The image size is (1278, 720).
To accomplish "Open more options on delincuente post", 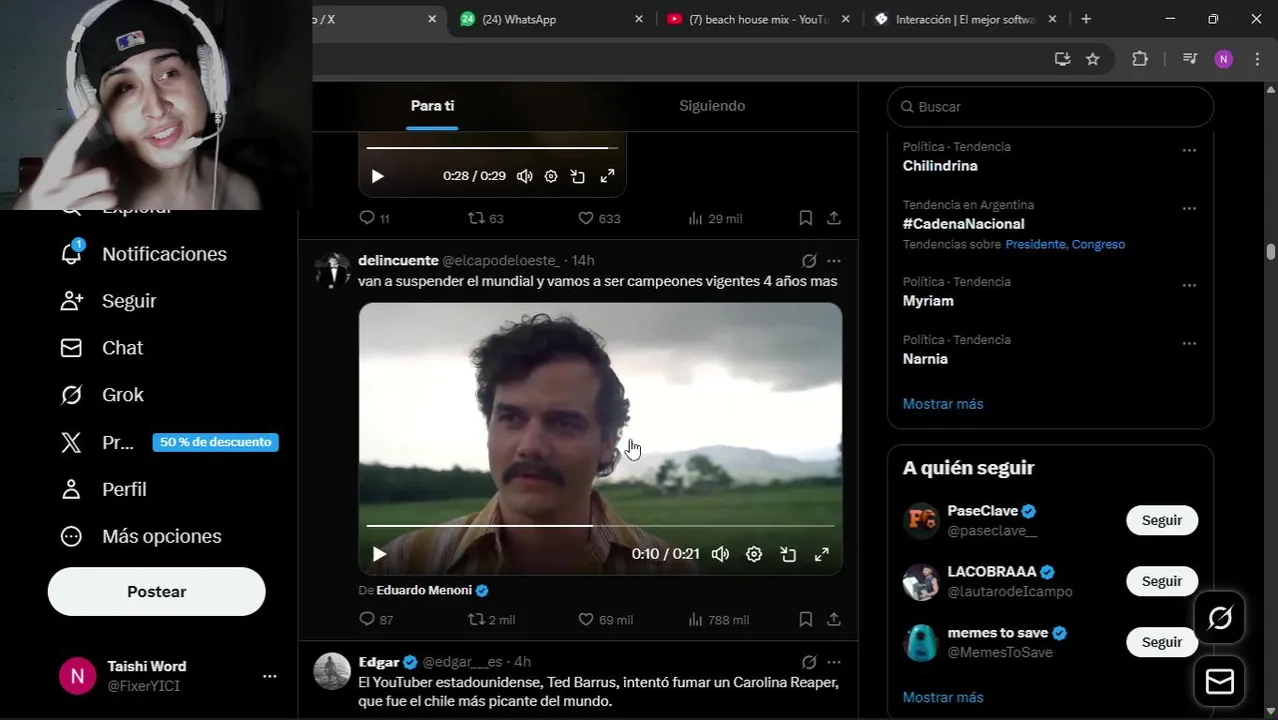I will 834,261.
